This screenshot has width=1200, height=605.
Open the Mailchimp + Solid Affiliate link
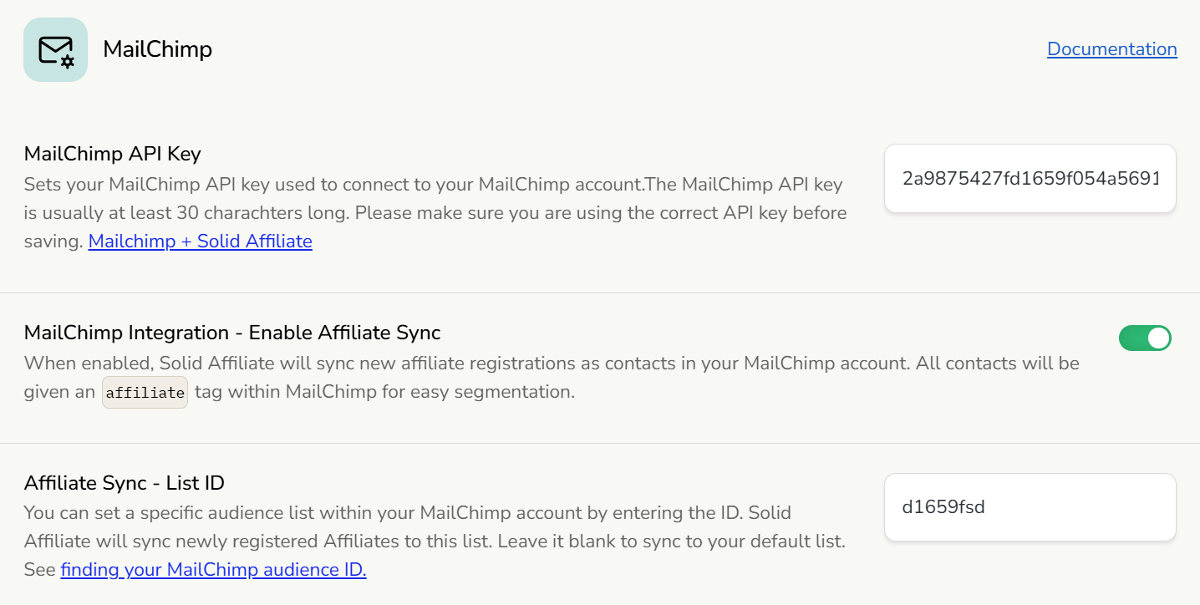pos(200,241)
